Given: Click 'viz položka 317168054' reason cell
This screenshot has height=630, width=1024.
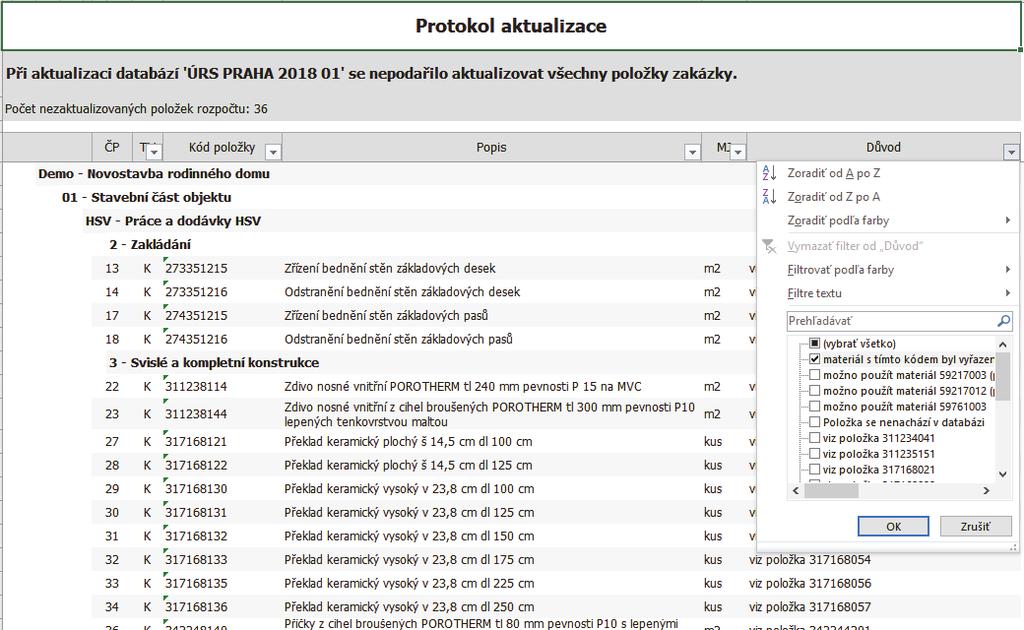Looking at the screenshot, I should coord(810,559).
